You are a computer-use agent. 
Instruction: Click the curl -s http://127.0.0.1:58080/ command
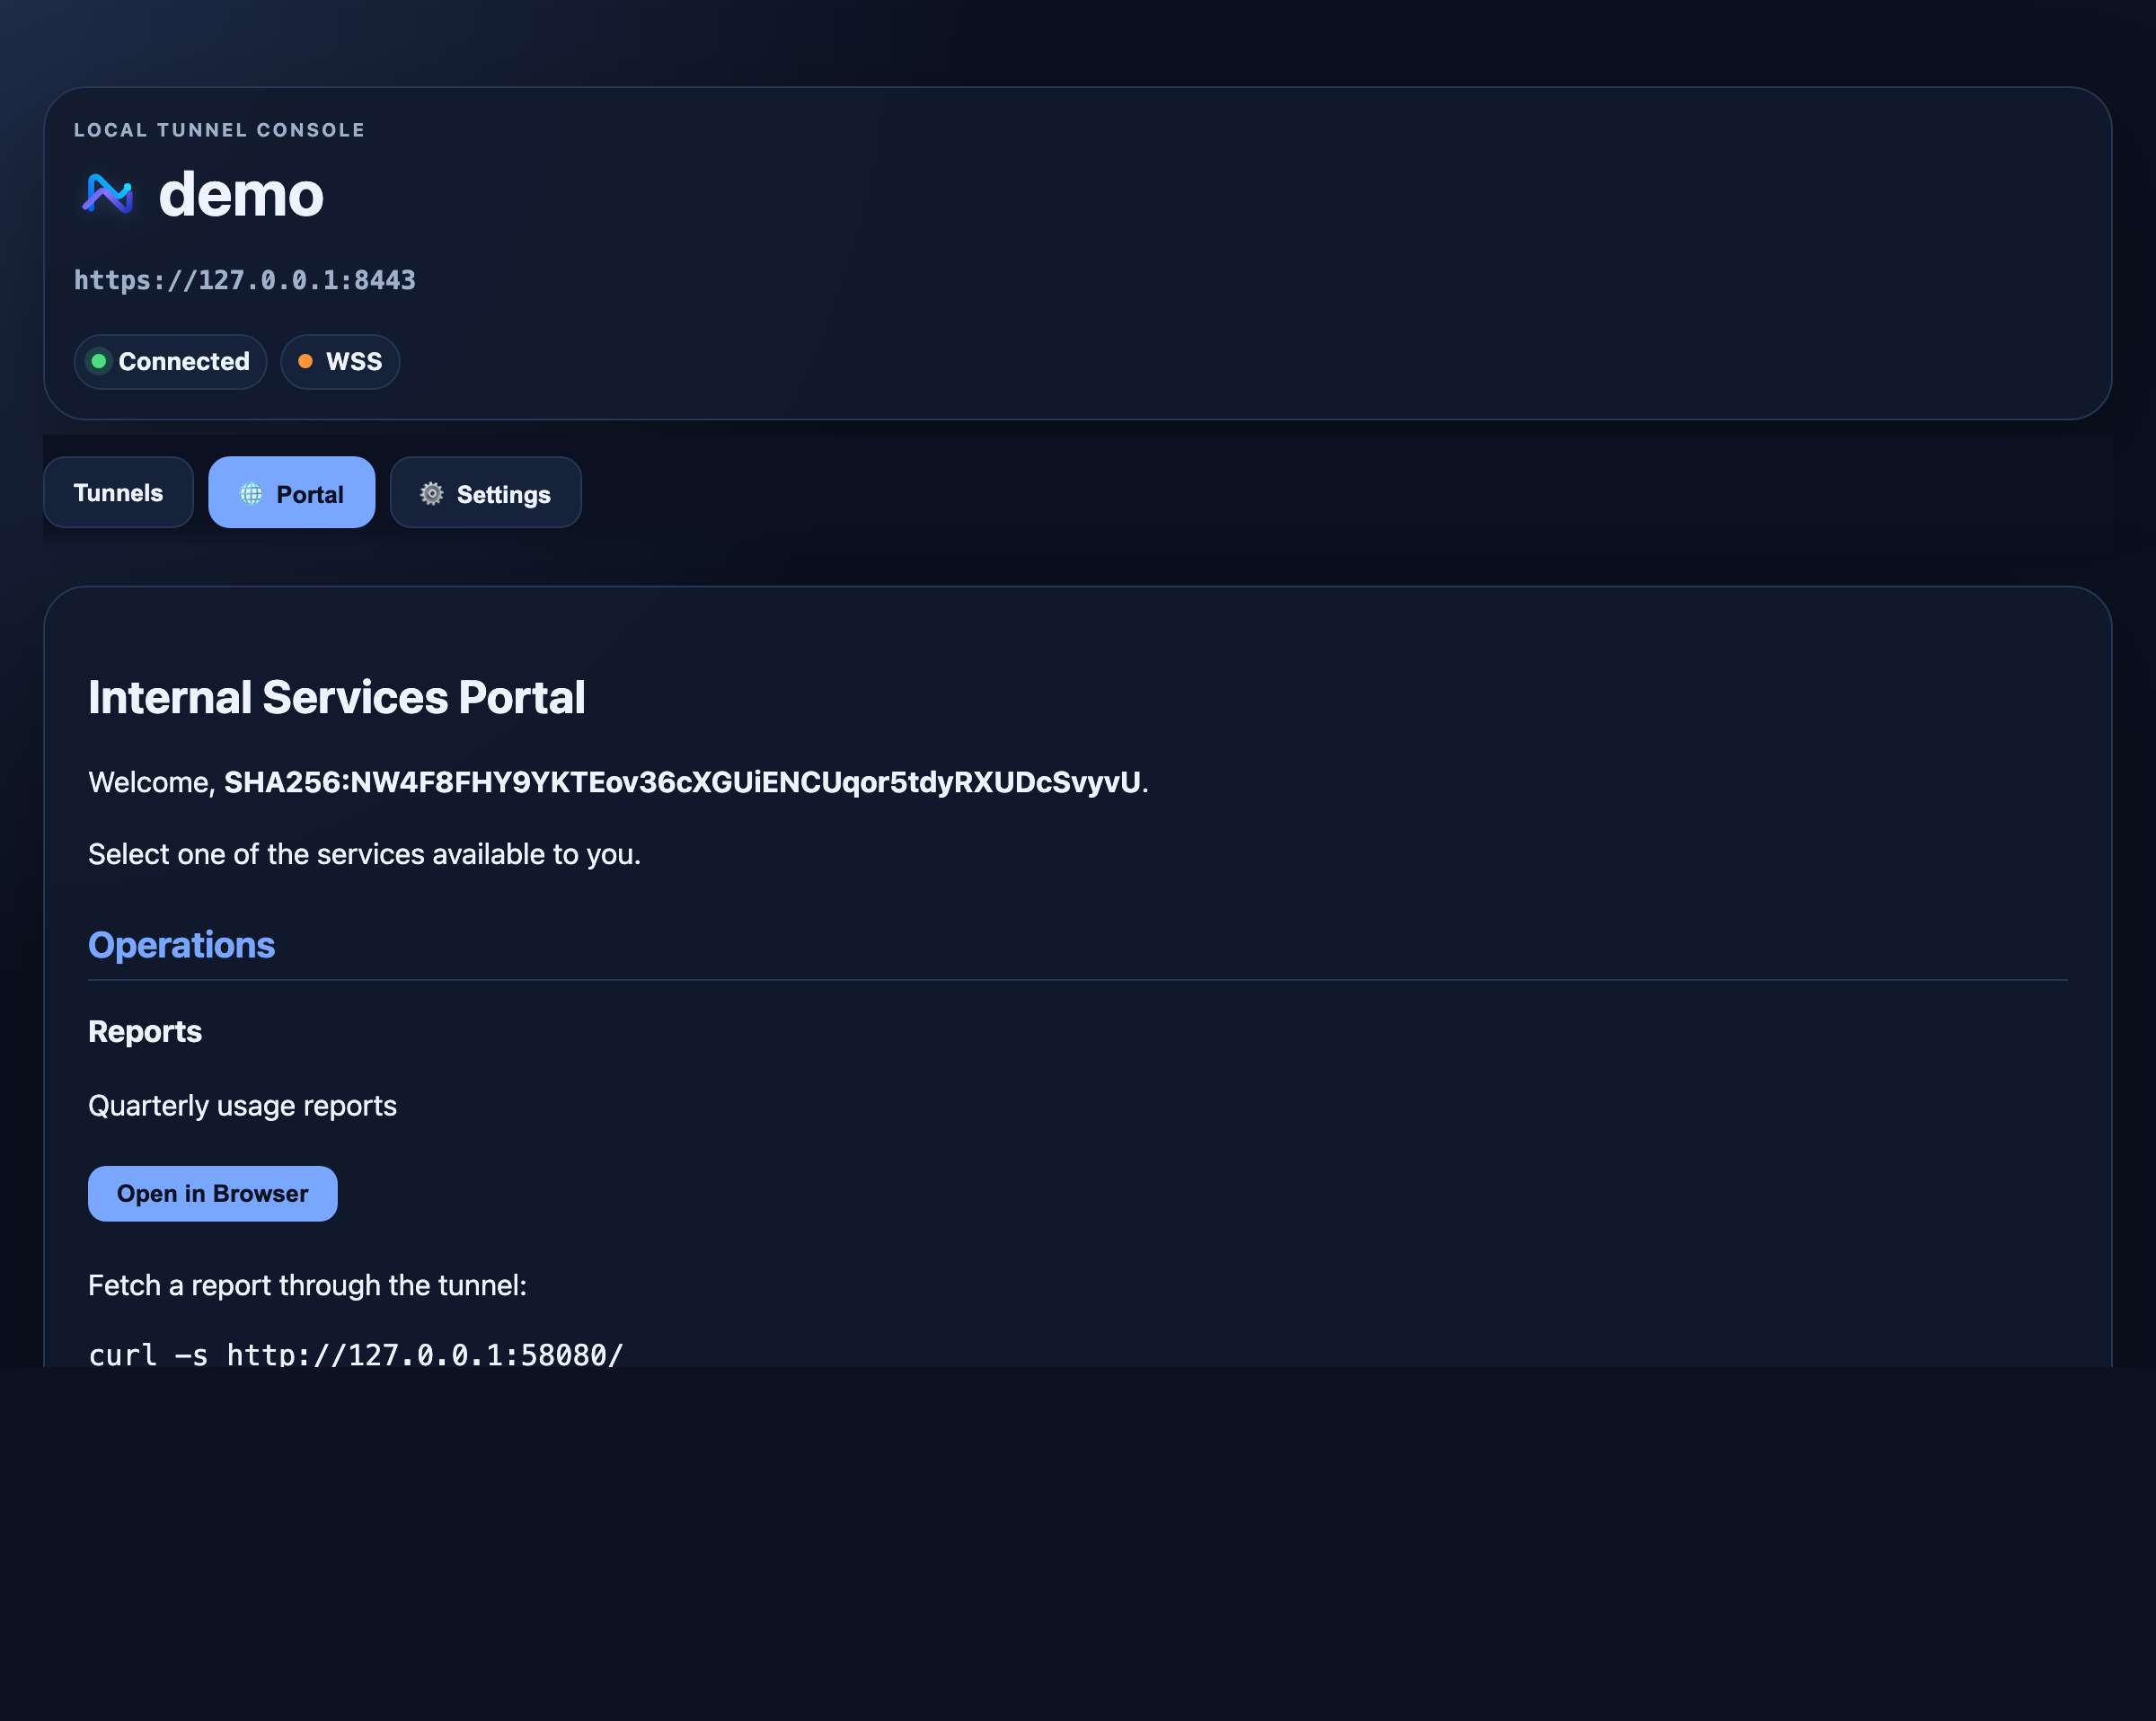coord(356,1354)
